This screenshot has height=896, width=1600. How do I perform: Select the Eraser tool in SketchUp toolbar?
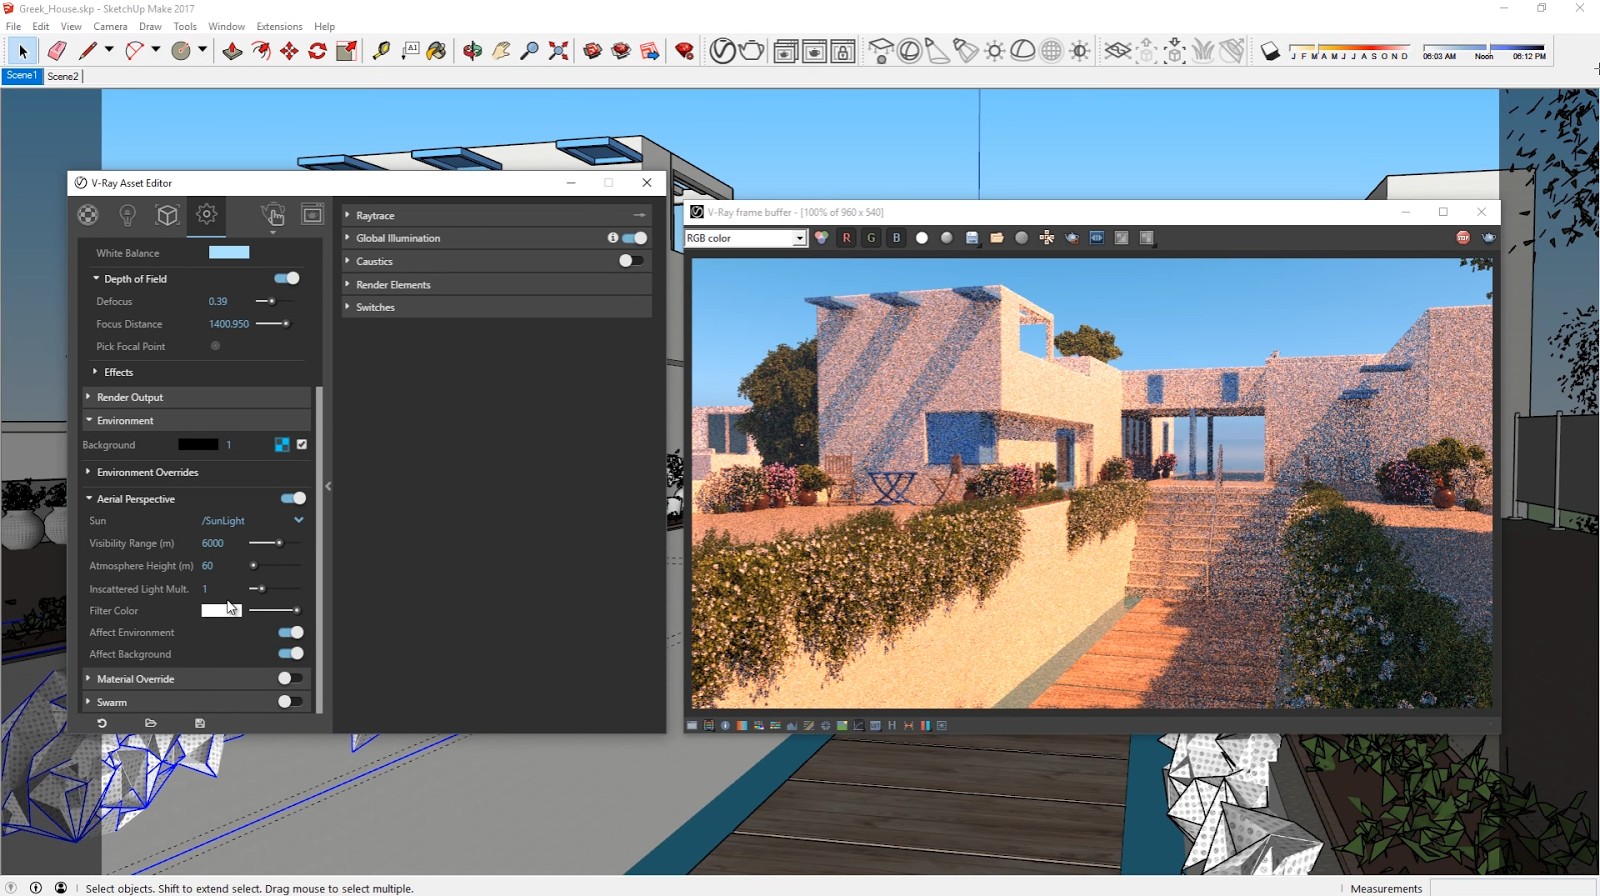[x=57, y=51]
